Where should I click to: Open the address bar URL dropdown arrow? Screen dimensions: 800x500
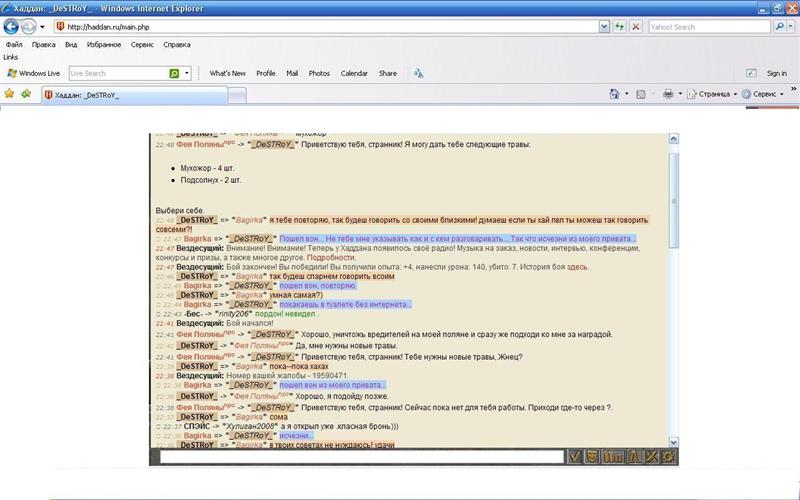[x=605, y=27]
